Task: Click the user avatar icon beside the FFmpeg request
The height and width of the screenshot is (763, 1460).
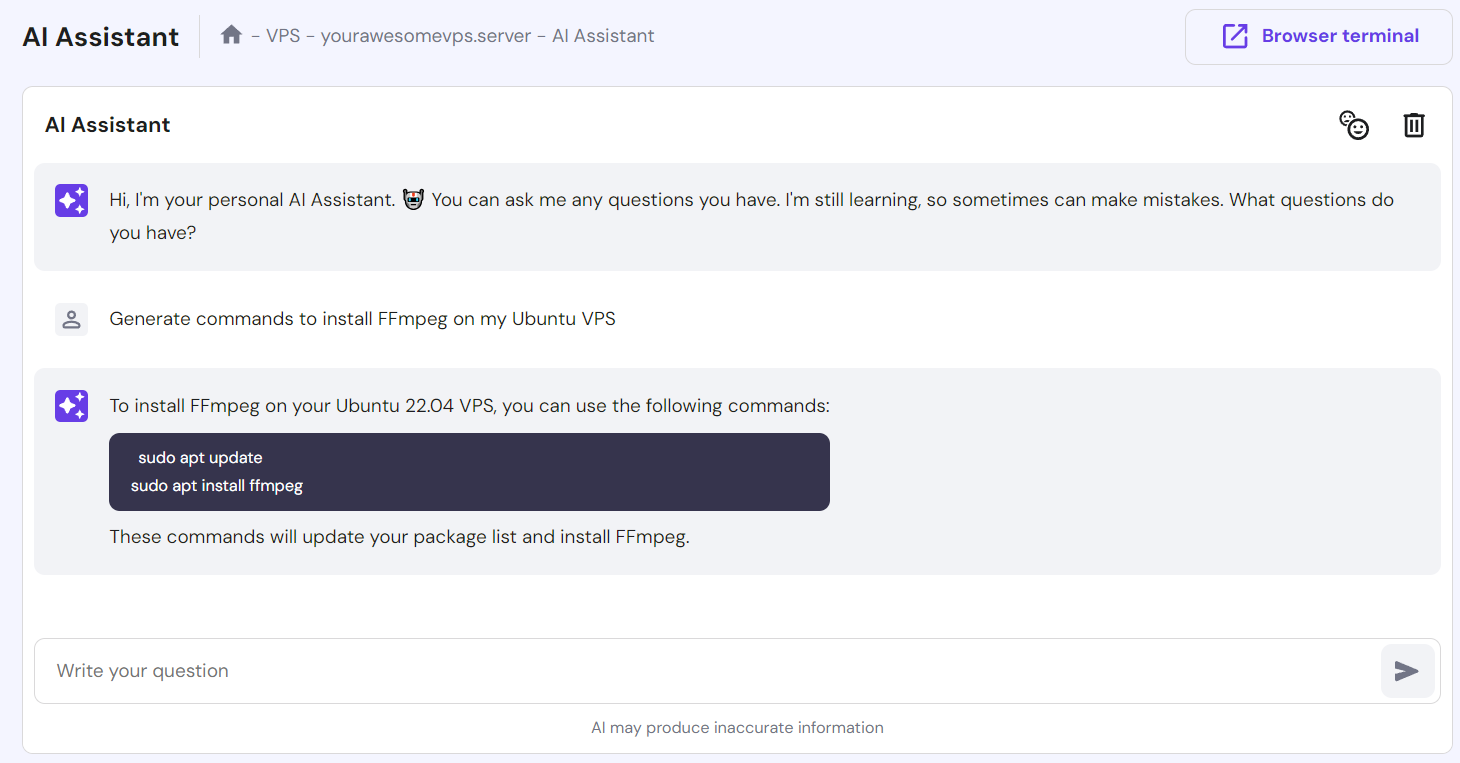Action: point(72,320)
